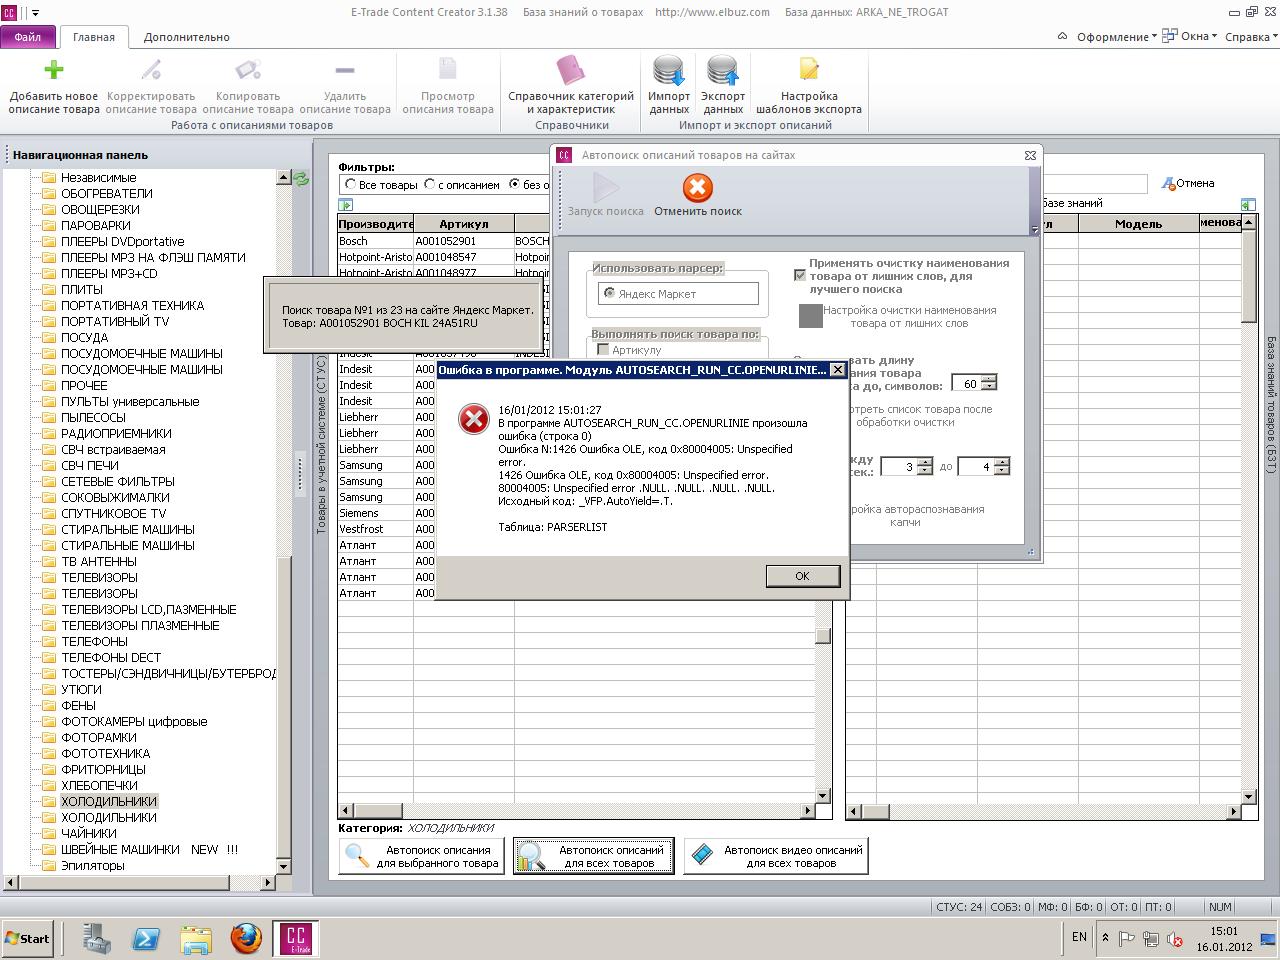Click the view product description page icon
The height and width of the screenshot is (960, 1280).
447,69
